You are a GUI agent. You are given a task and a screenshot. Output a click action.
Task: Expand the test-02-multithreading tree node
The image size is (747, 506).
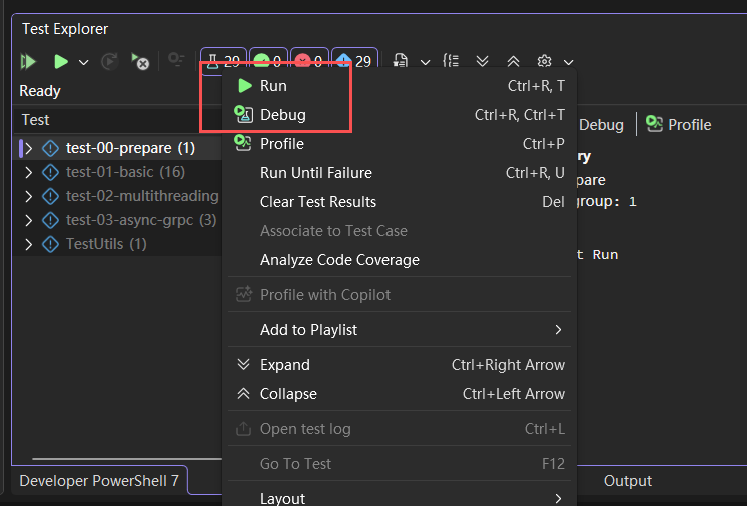[29, 196]
